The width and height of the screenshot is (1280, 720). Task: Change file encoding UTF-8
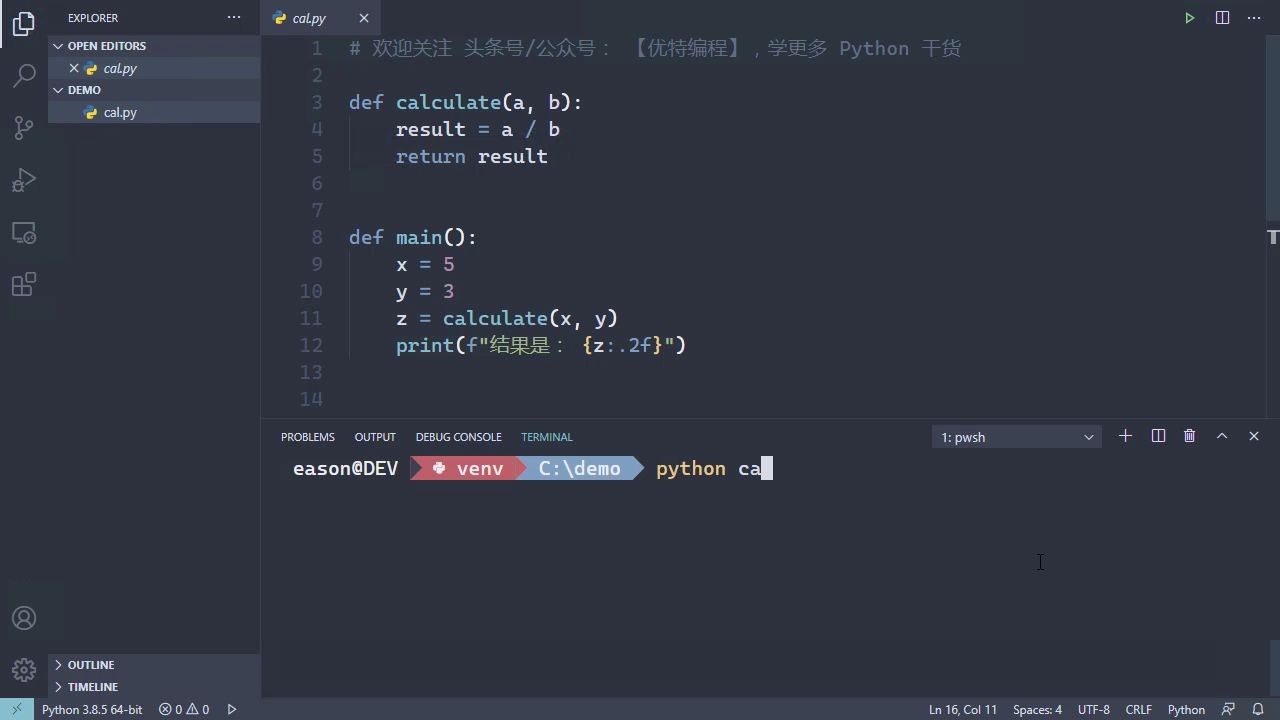pos(1094,709)
